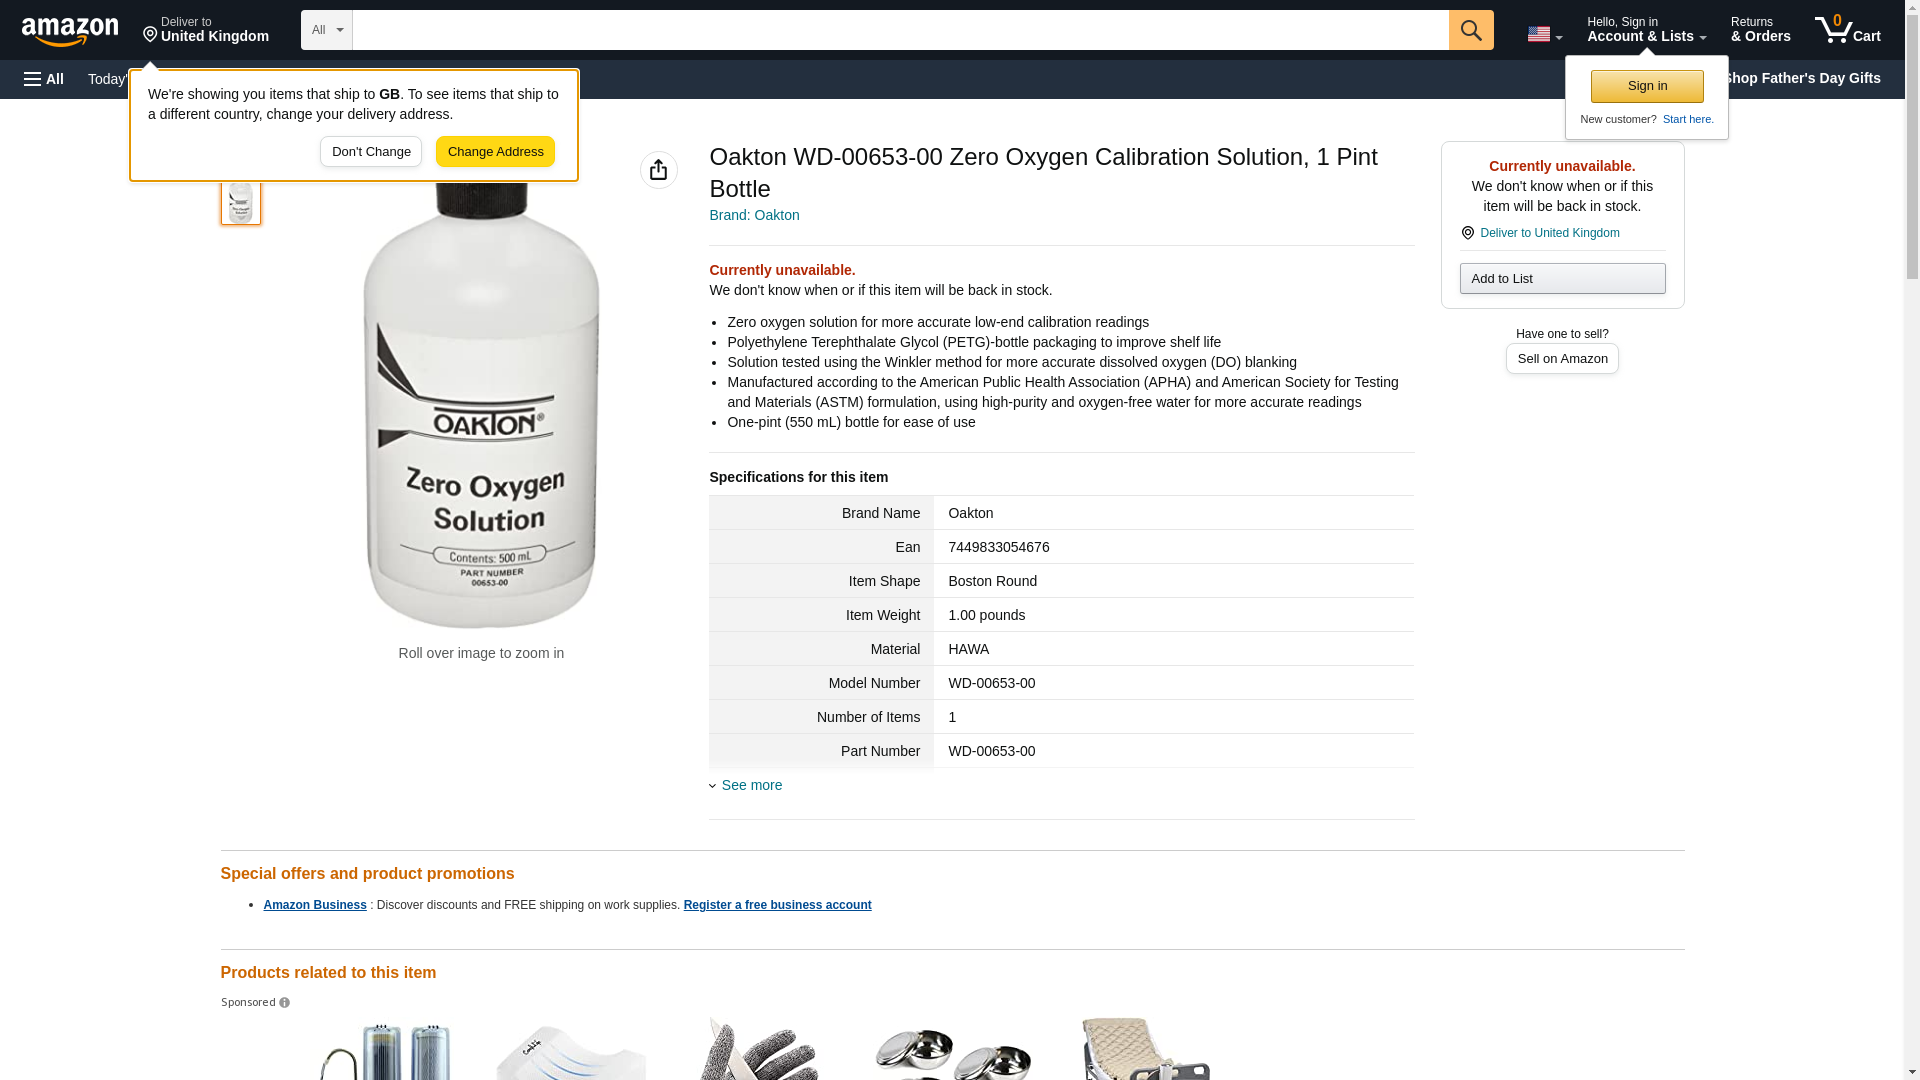Open the shopping cart
The height and width of the screenshot is (1080, 1920).
[1847, 30]
